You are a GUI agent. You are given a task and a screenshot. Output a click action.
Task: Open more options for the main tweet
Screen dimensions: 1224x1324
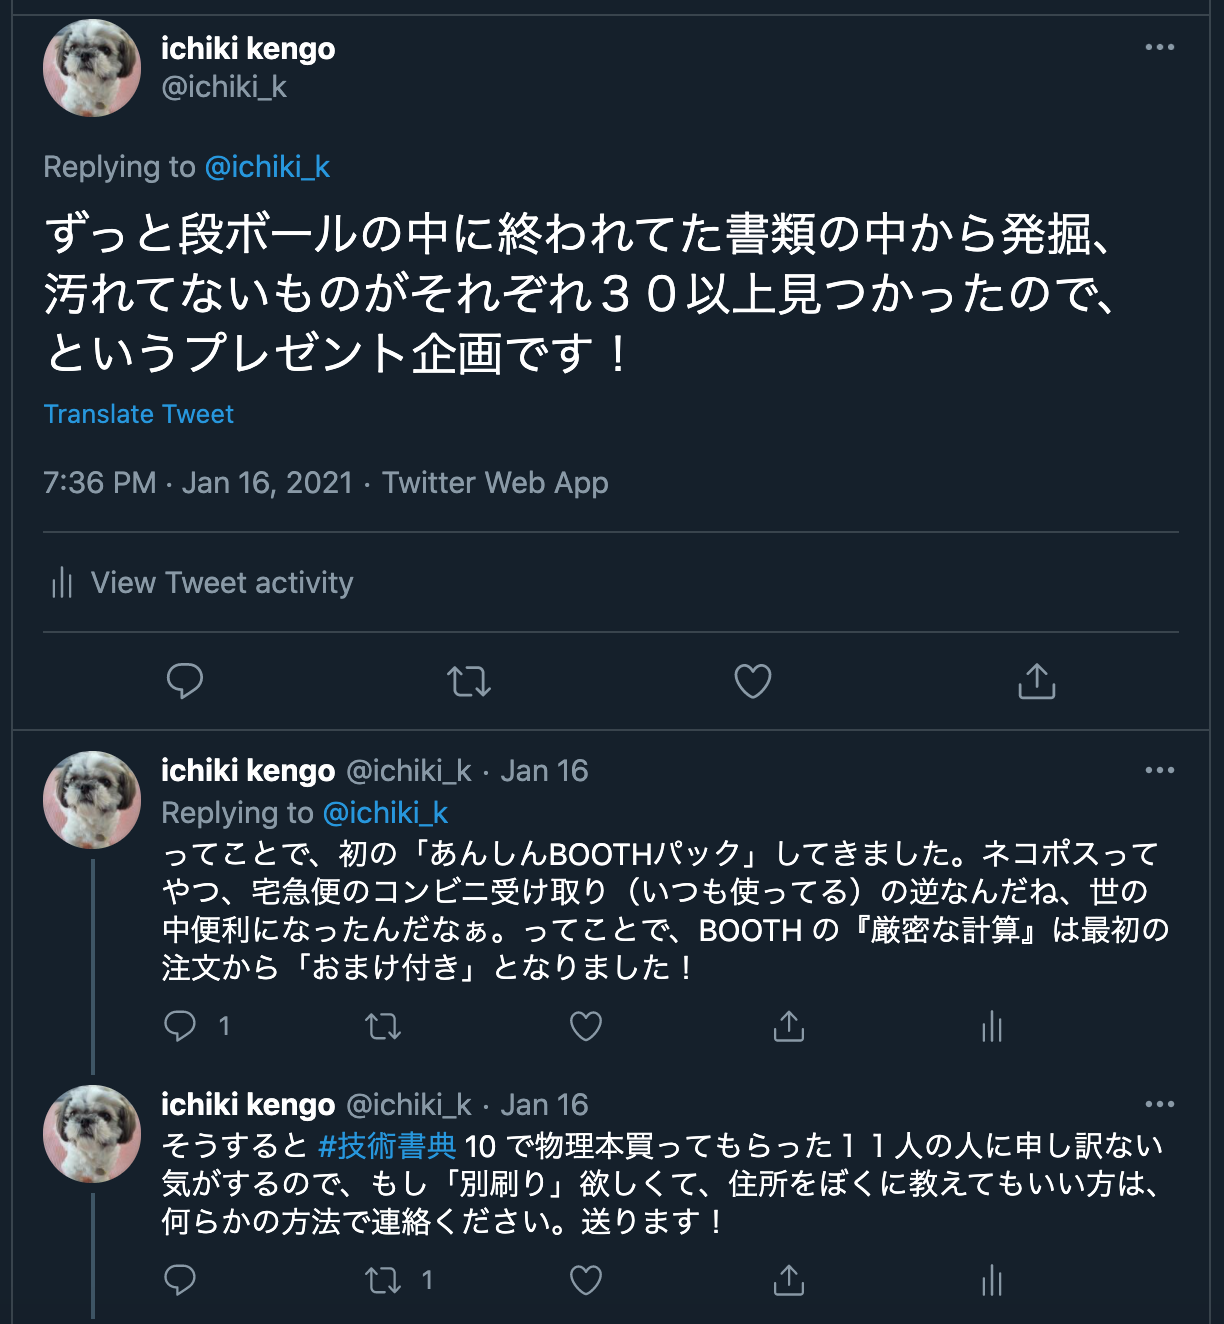(x=1160, y=47)
